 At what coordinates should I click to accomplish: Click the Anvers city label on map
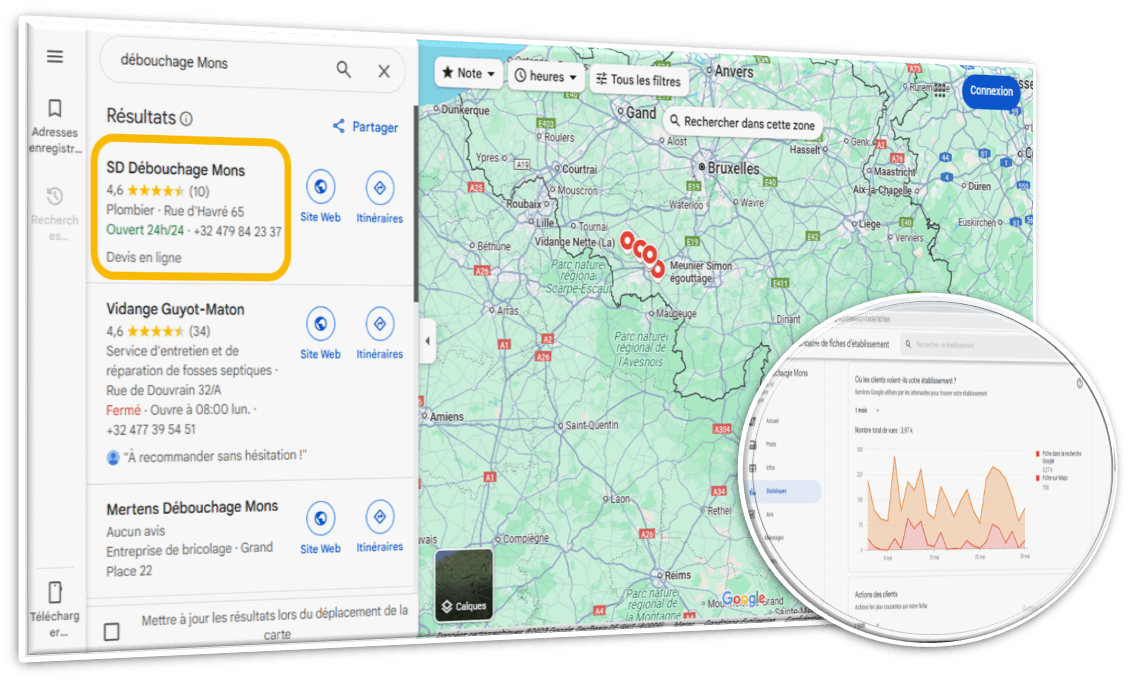[734, 71]
